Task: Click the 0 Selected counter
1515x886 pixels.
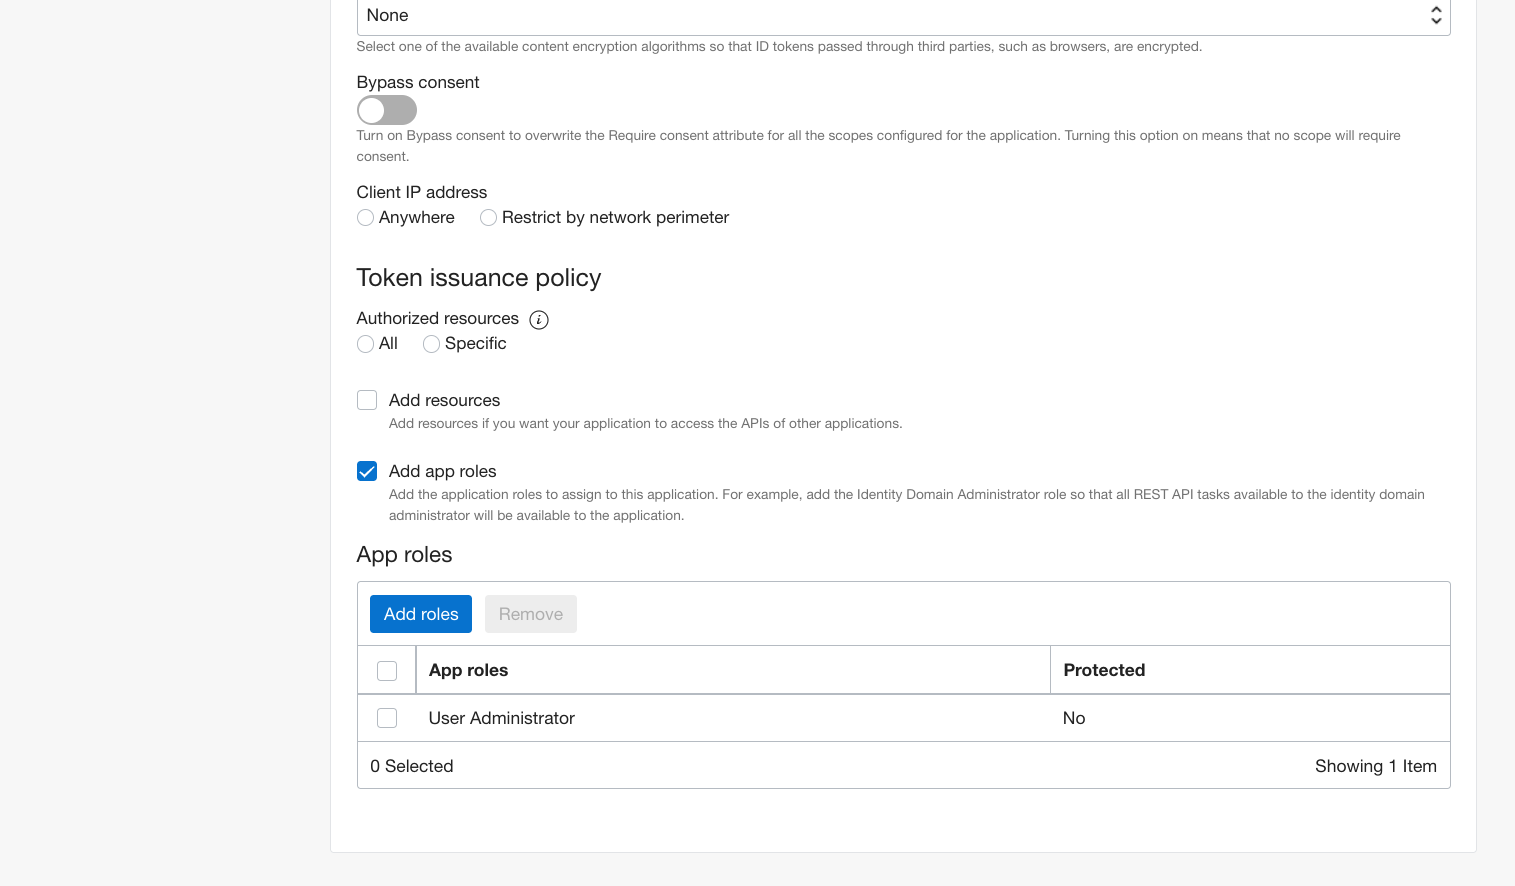Action: pos(412,765)
